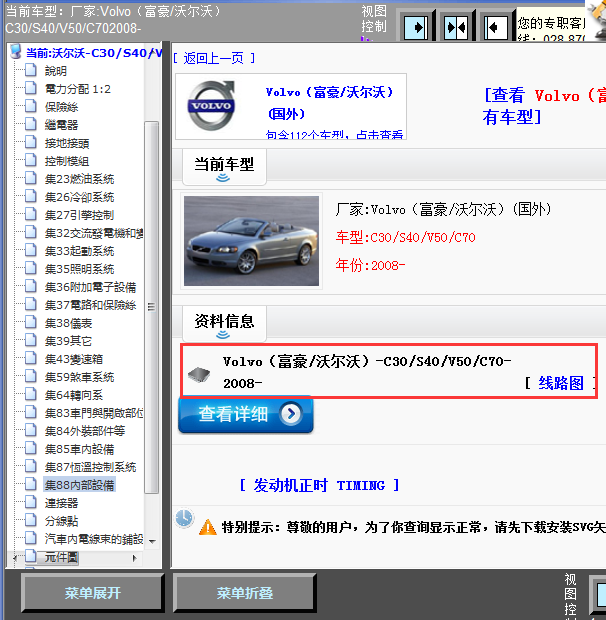The image size is (606, 620).
Task: Click the 厂家:Volvo（富豪/沃尔沃）(国外) text
Action: (444, 209)
